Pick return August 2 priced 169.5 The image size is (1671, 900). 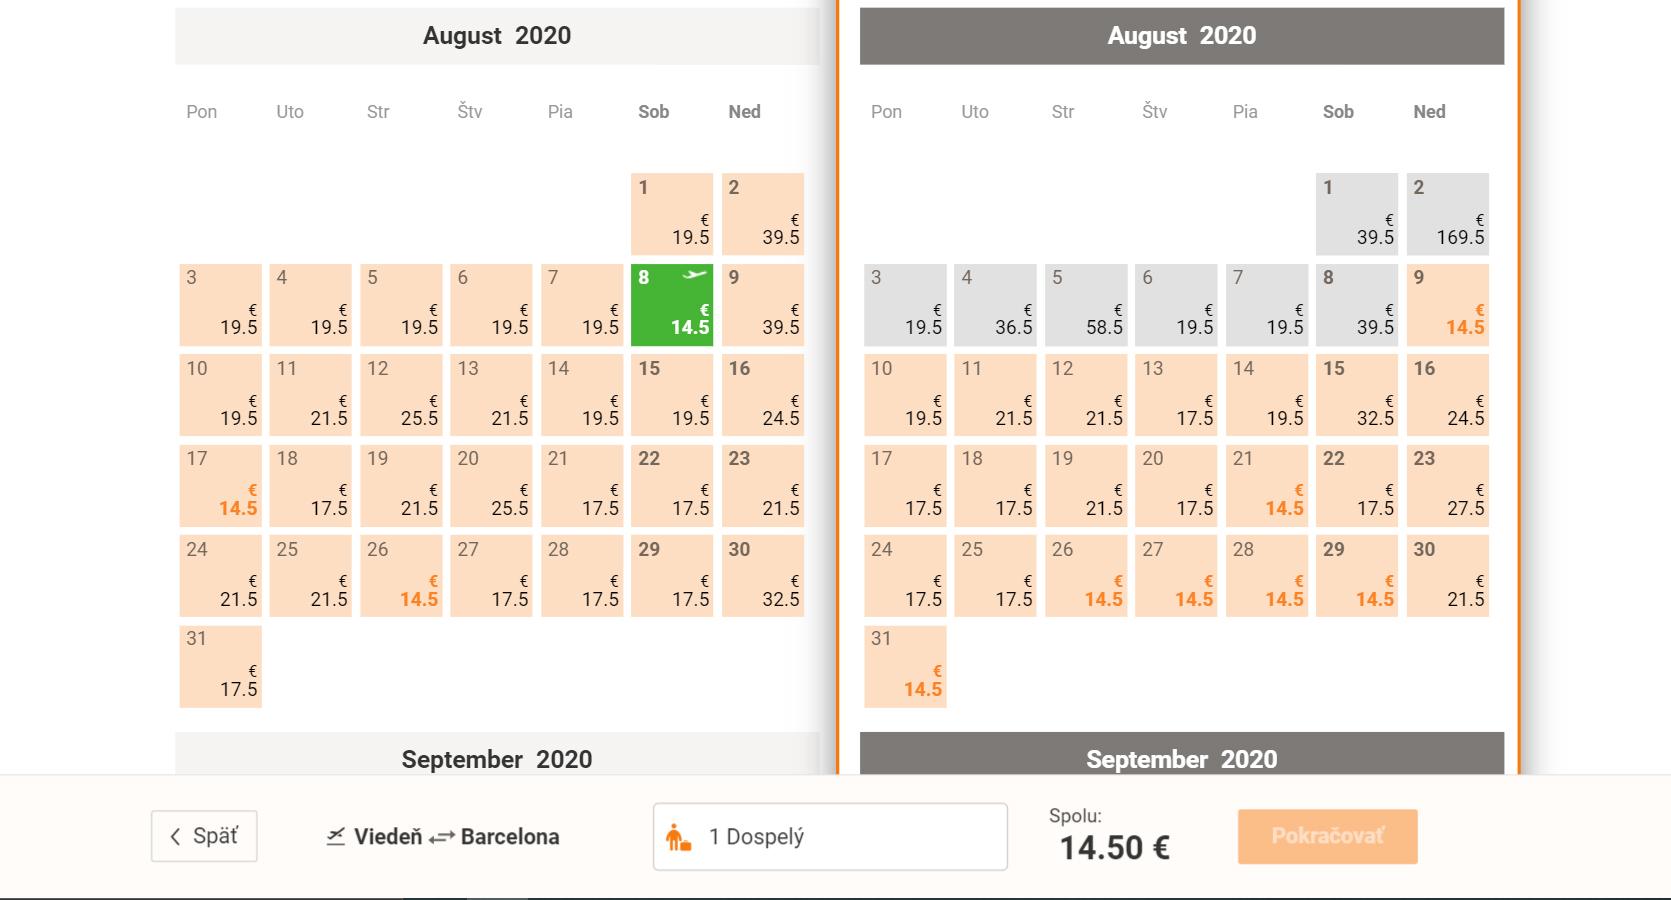pos(1447,214)
